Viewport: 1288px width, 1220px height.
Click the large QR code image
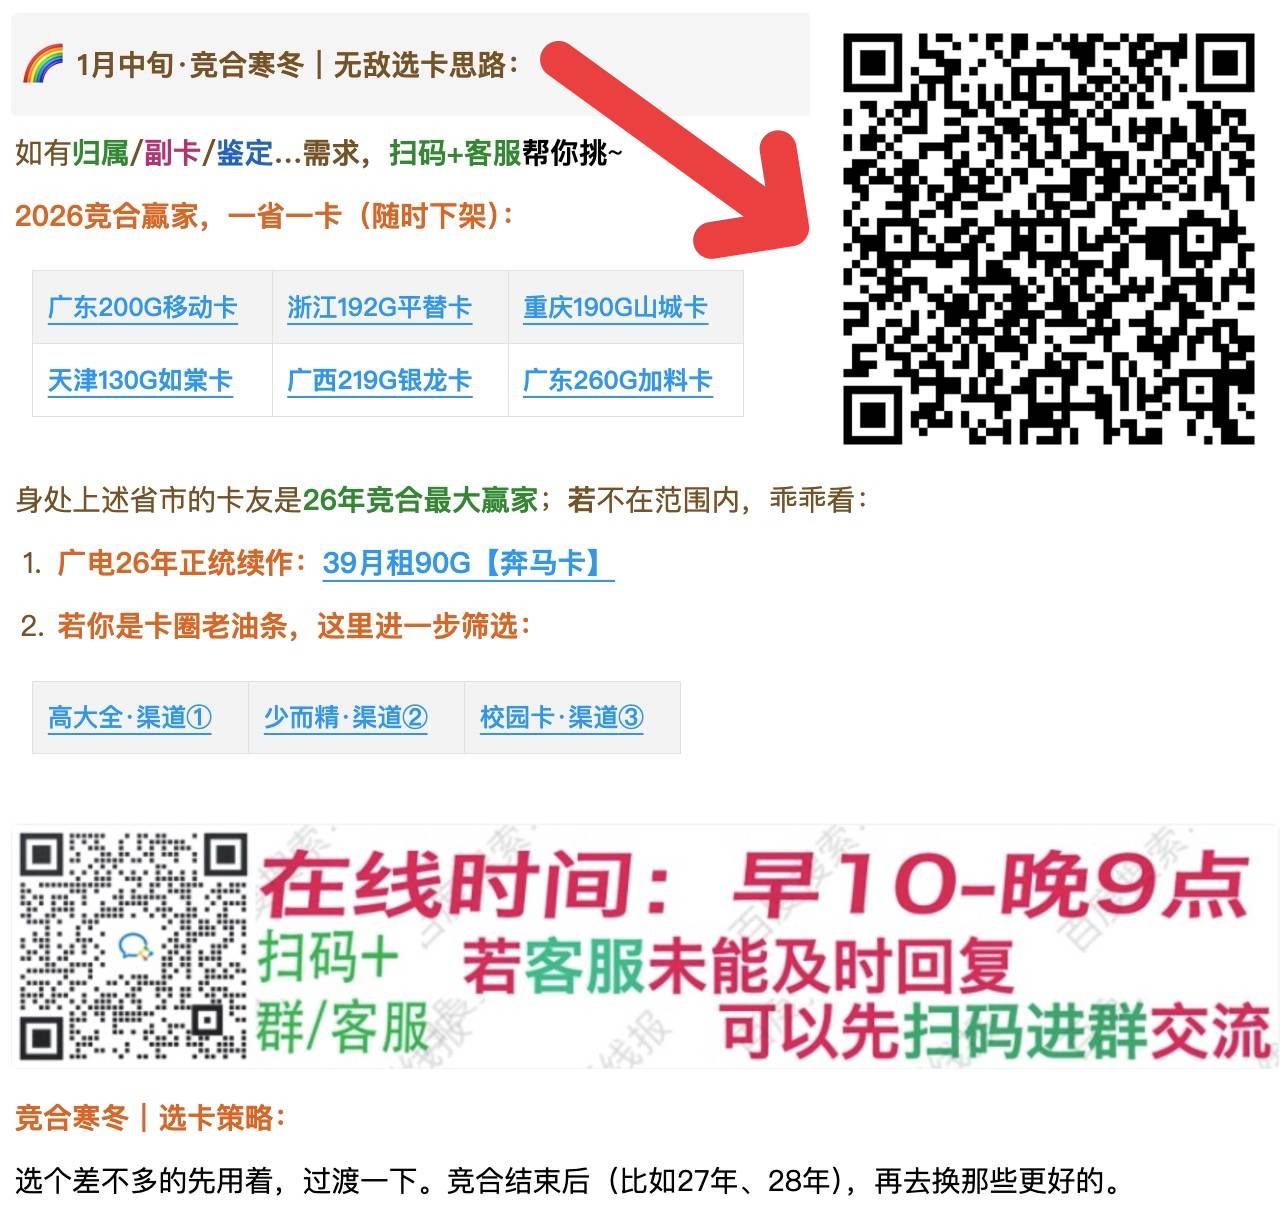point(1049,238)
